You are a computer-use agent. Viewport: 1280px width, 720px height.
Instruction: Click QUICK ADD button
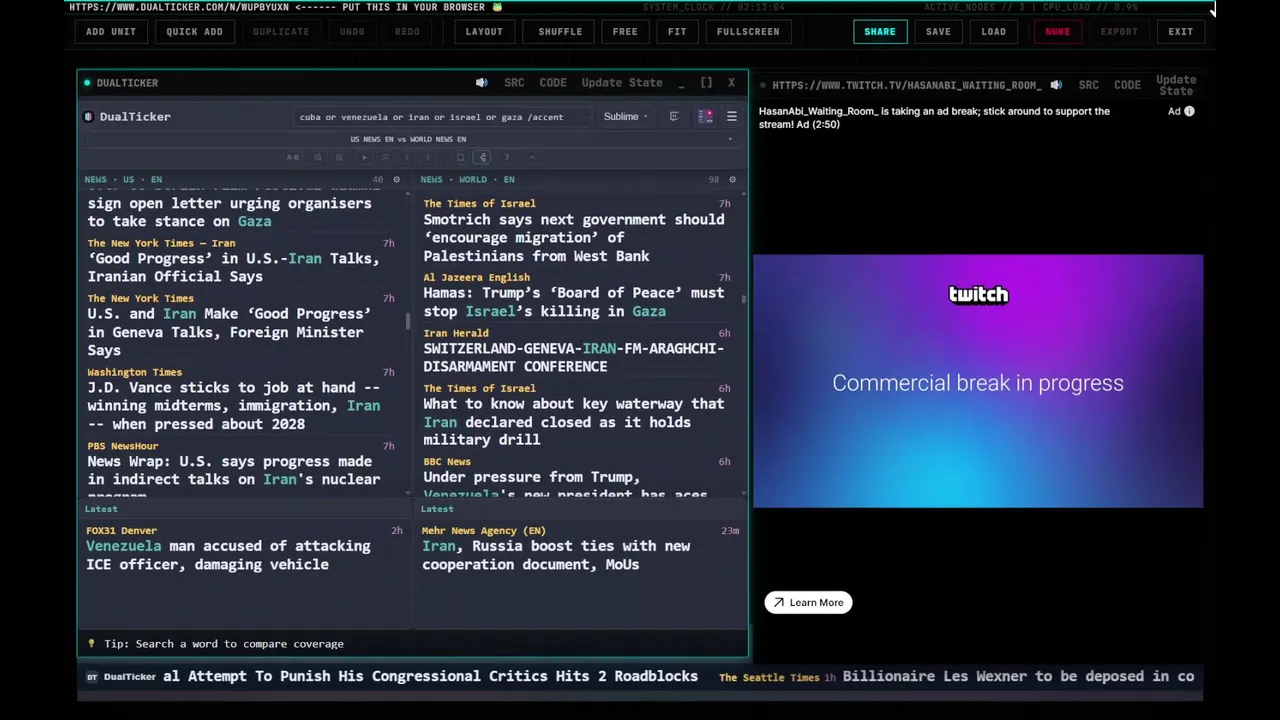194,32
